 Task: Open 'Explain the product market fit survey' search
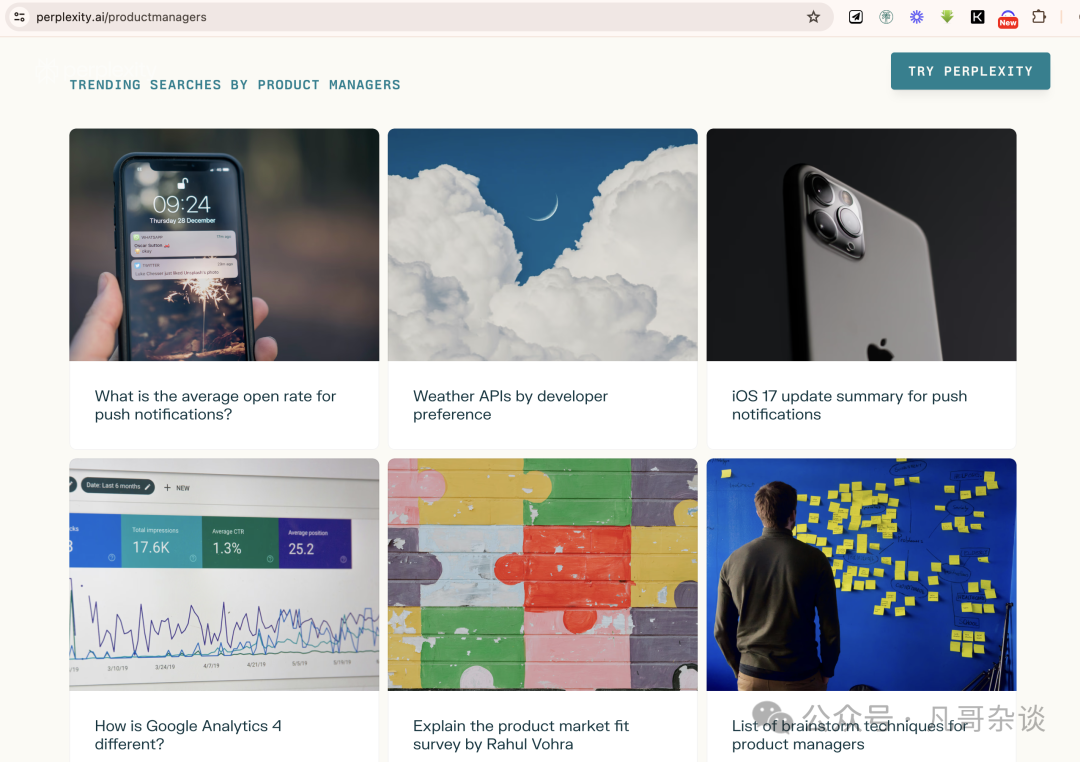521,734
